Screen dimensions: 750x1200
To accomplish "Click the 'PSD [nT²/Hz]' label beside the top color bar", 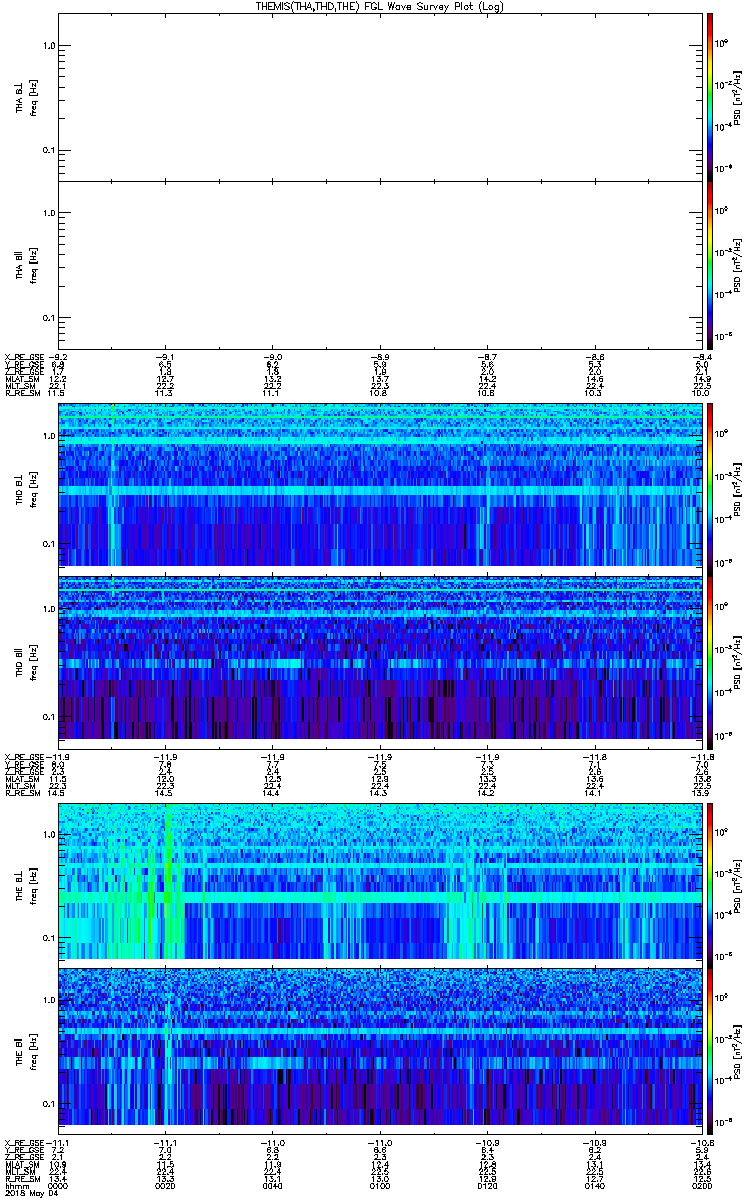I will 735,97.
